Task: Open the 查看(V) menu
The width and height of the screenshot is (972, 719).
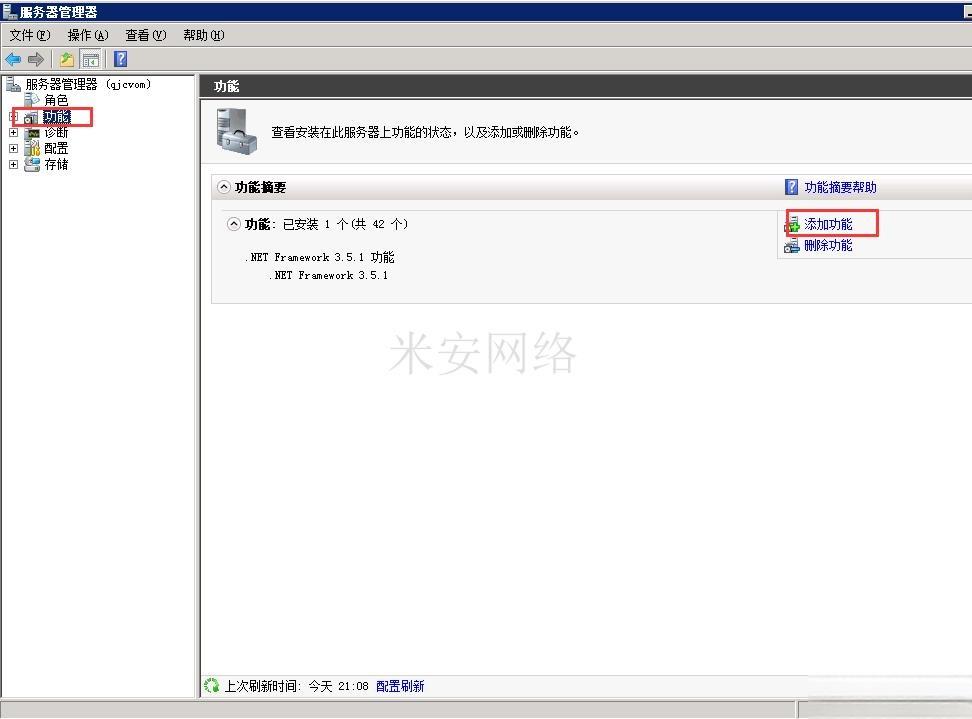Action: [146, 35]
